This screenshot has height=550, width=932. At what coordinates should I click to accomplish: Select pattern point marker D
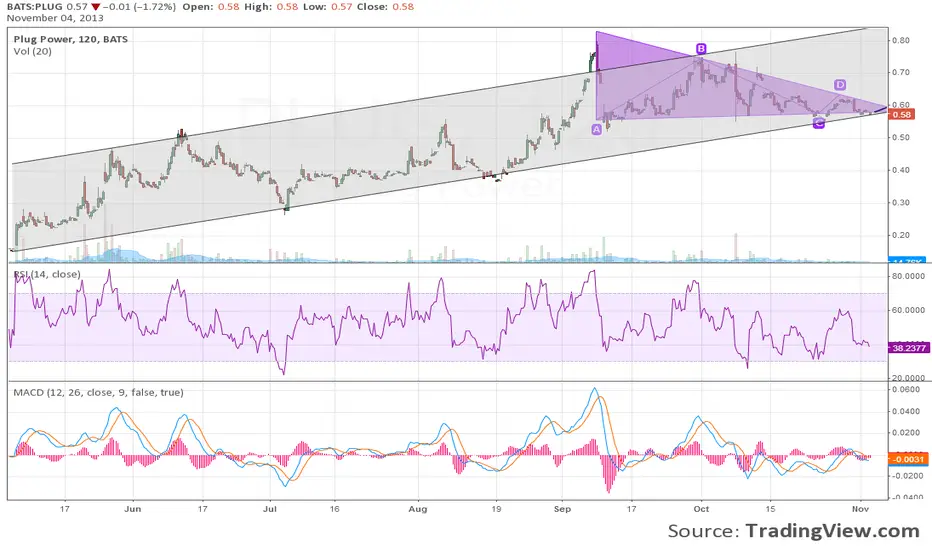(x=839, y=84)
